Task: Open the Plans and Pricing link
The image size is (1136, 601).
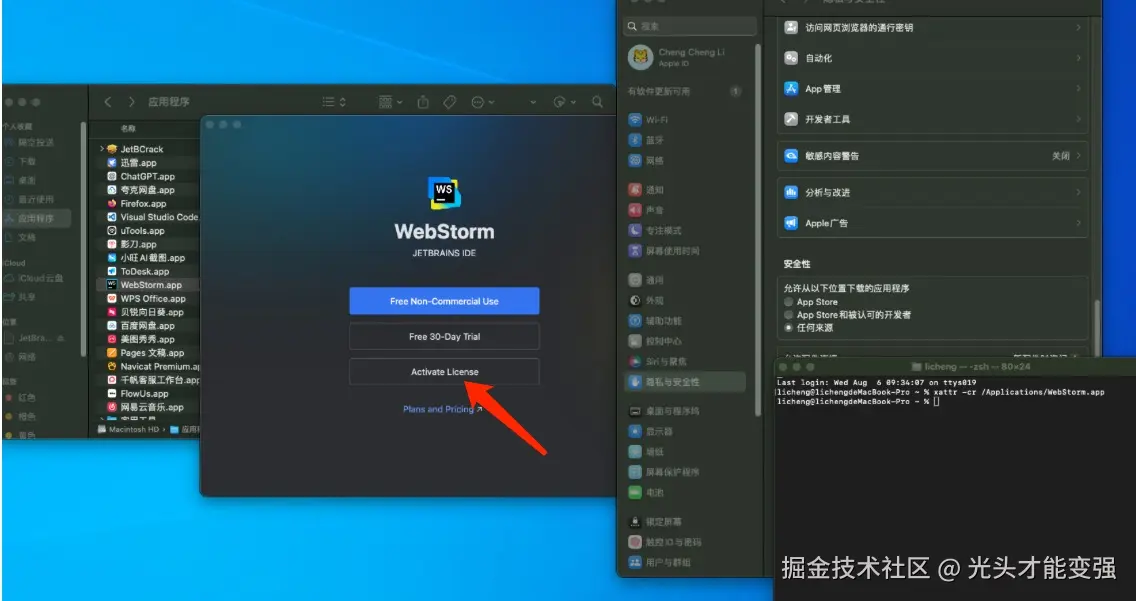Action: [438, 408]
